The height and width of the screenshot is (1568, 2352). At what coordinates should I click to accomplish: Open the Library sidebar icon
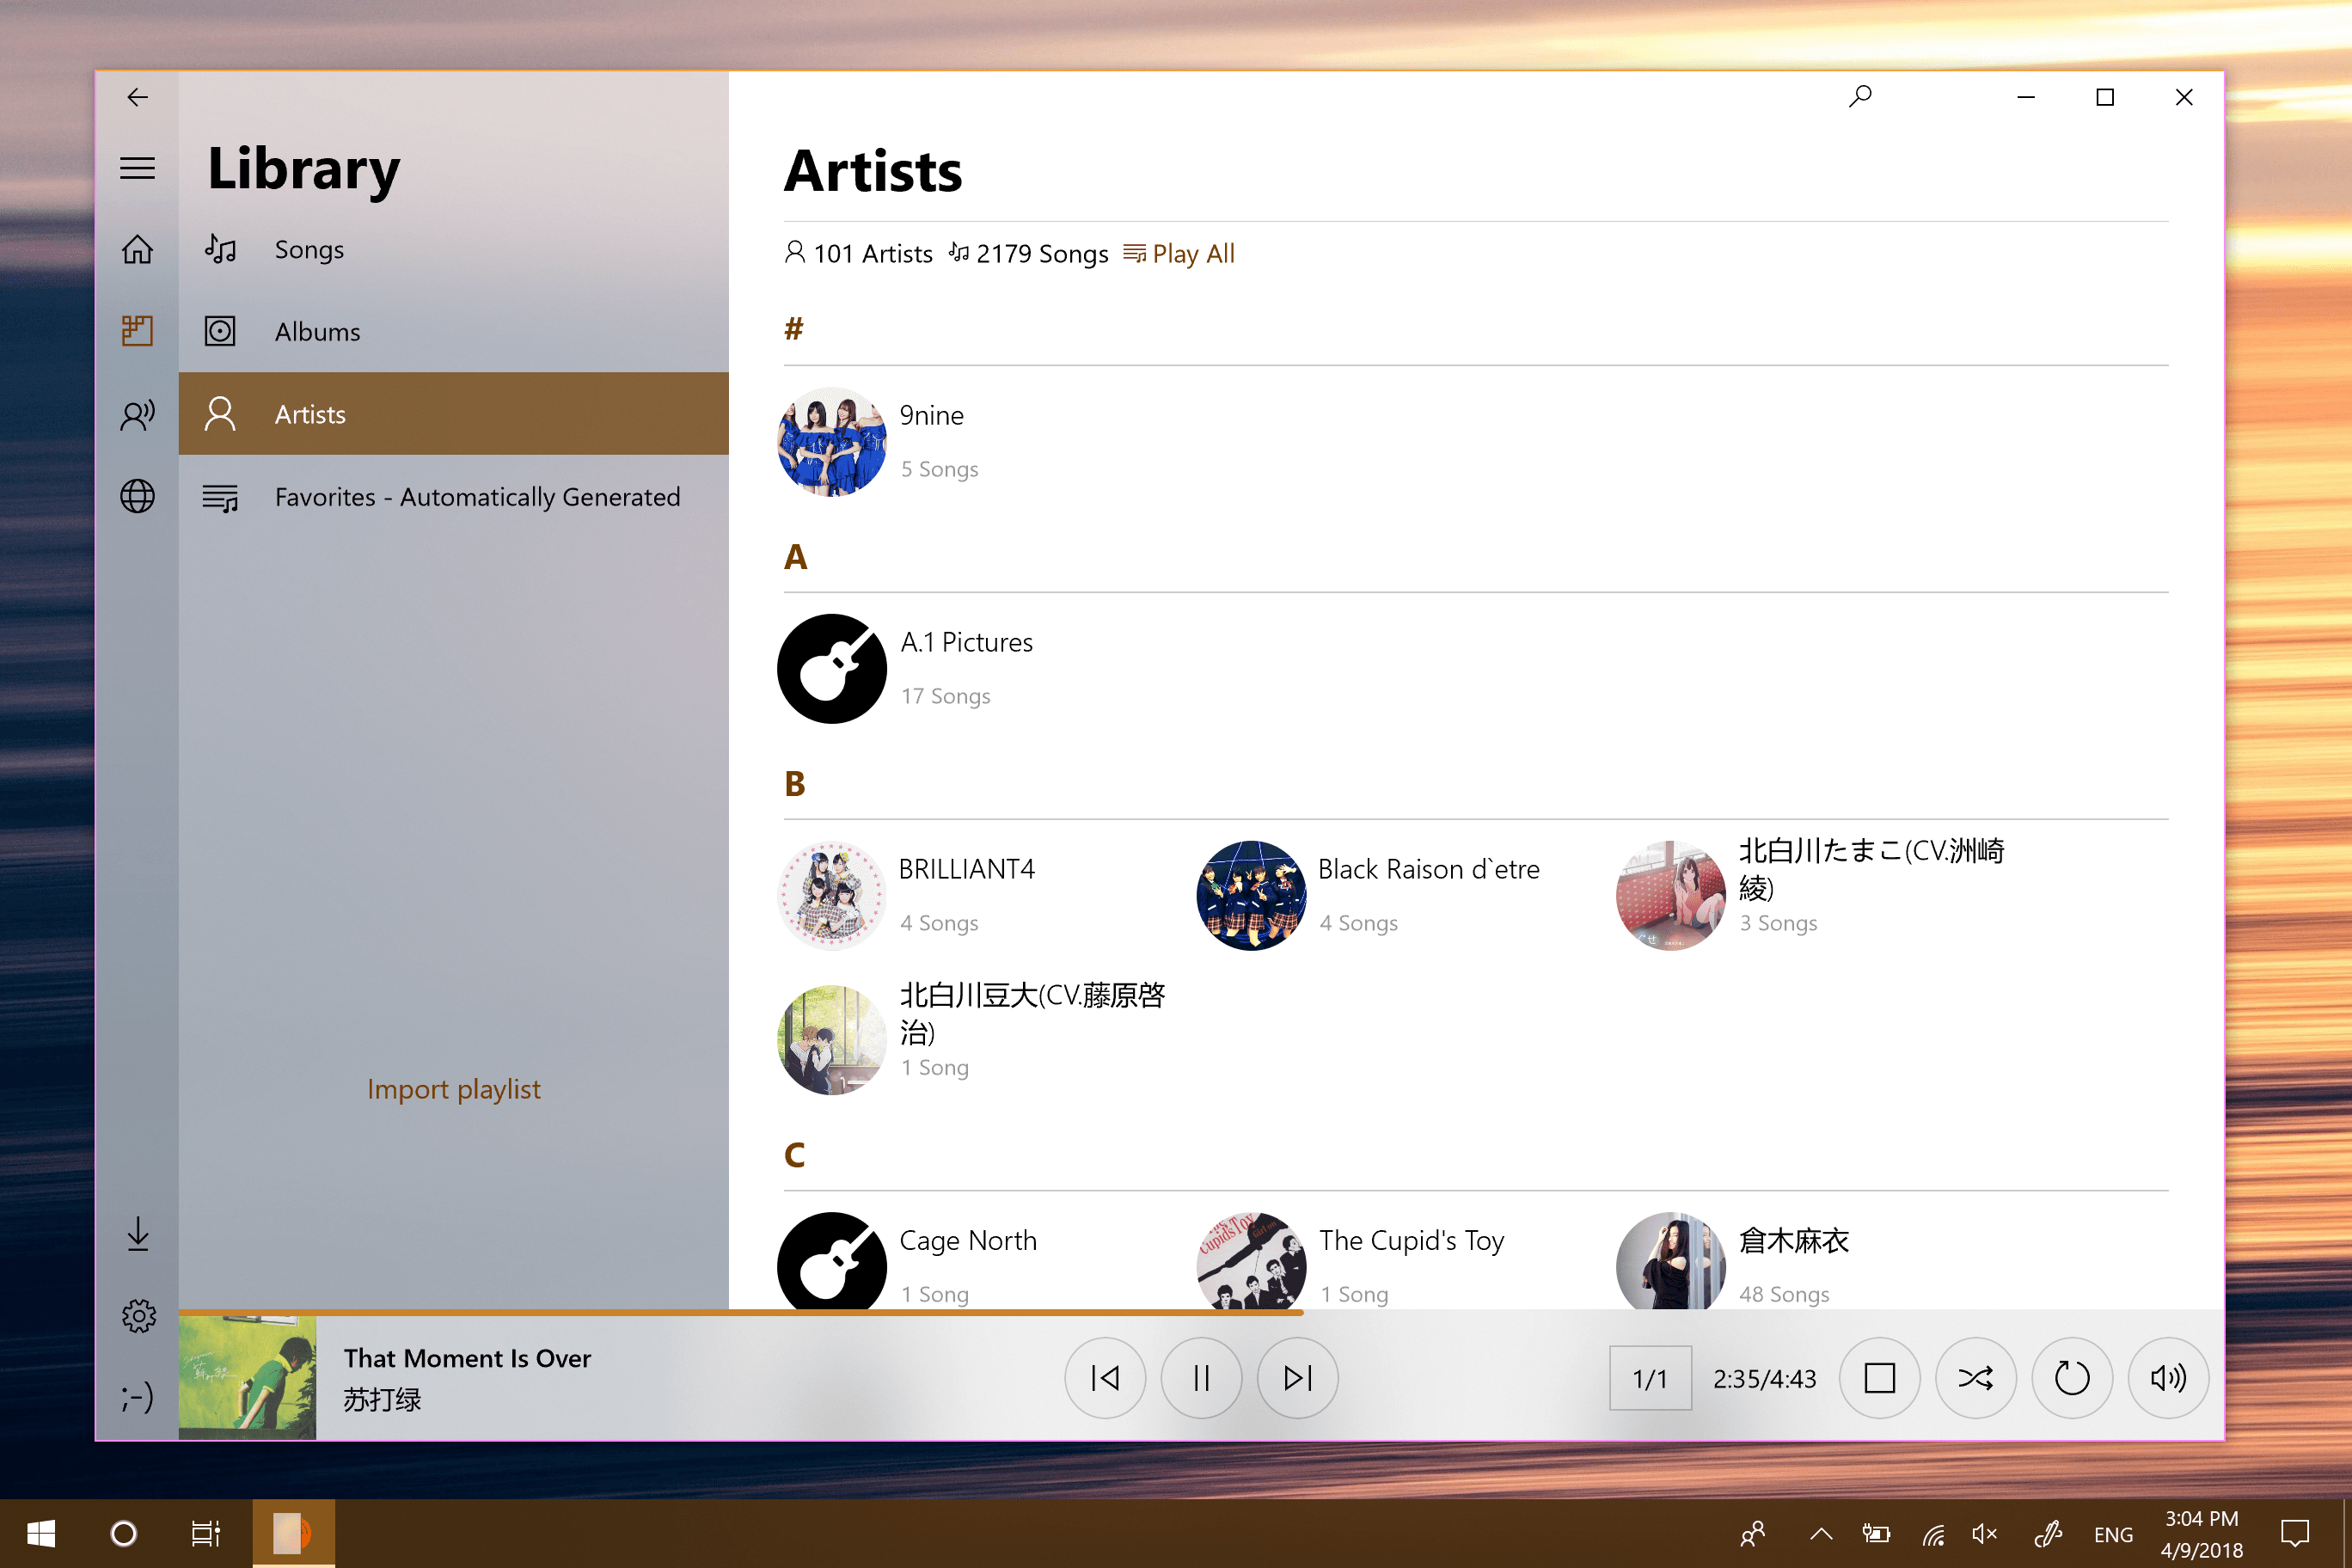point(137,331)
